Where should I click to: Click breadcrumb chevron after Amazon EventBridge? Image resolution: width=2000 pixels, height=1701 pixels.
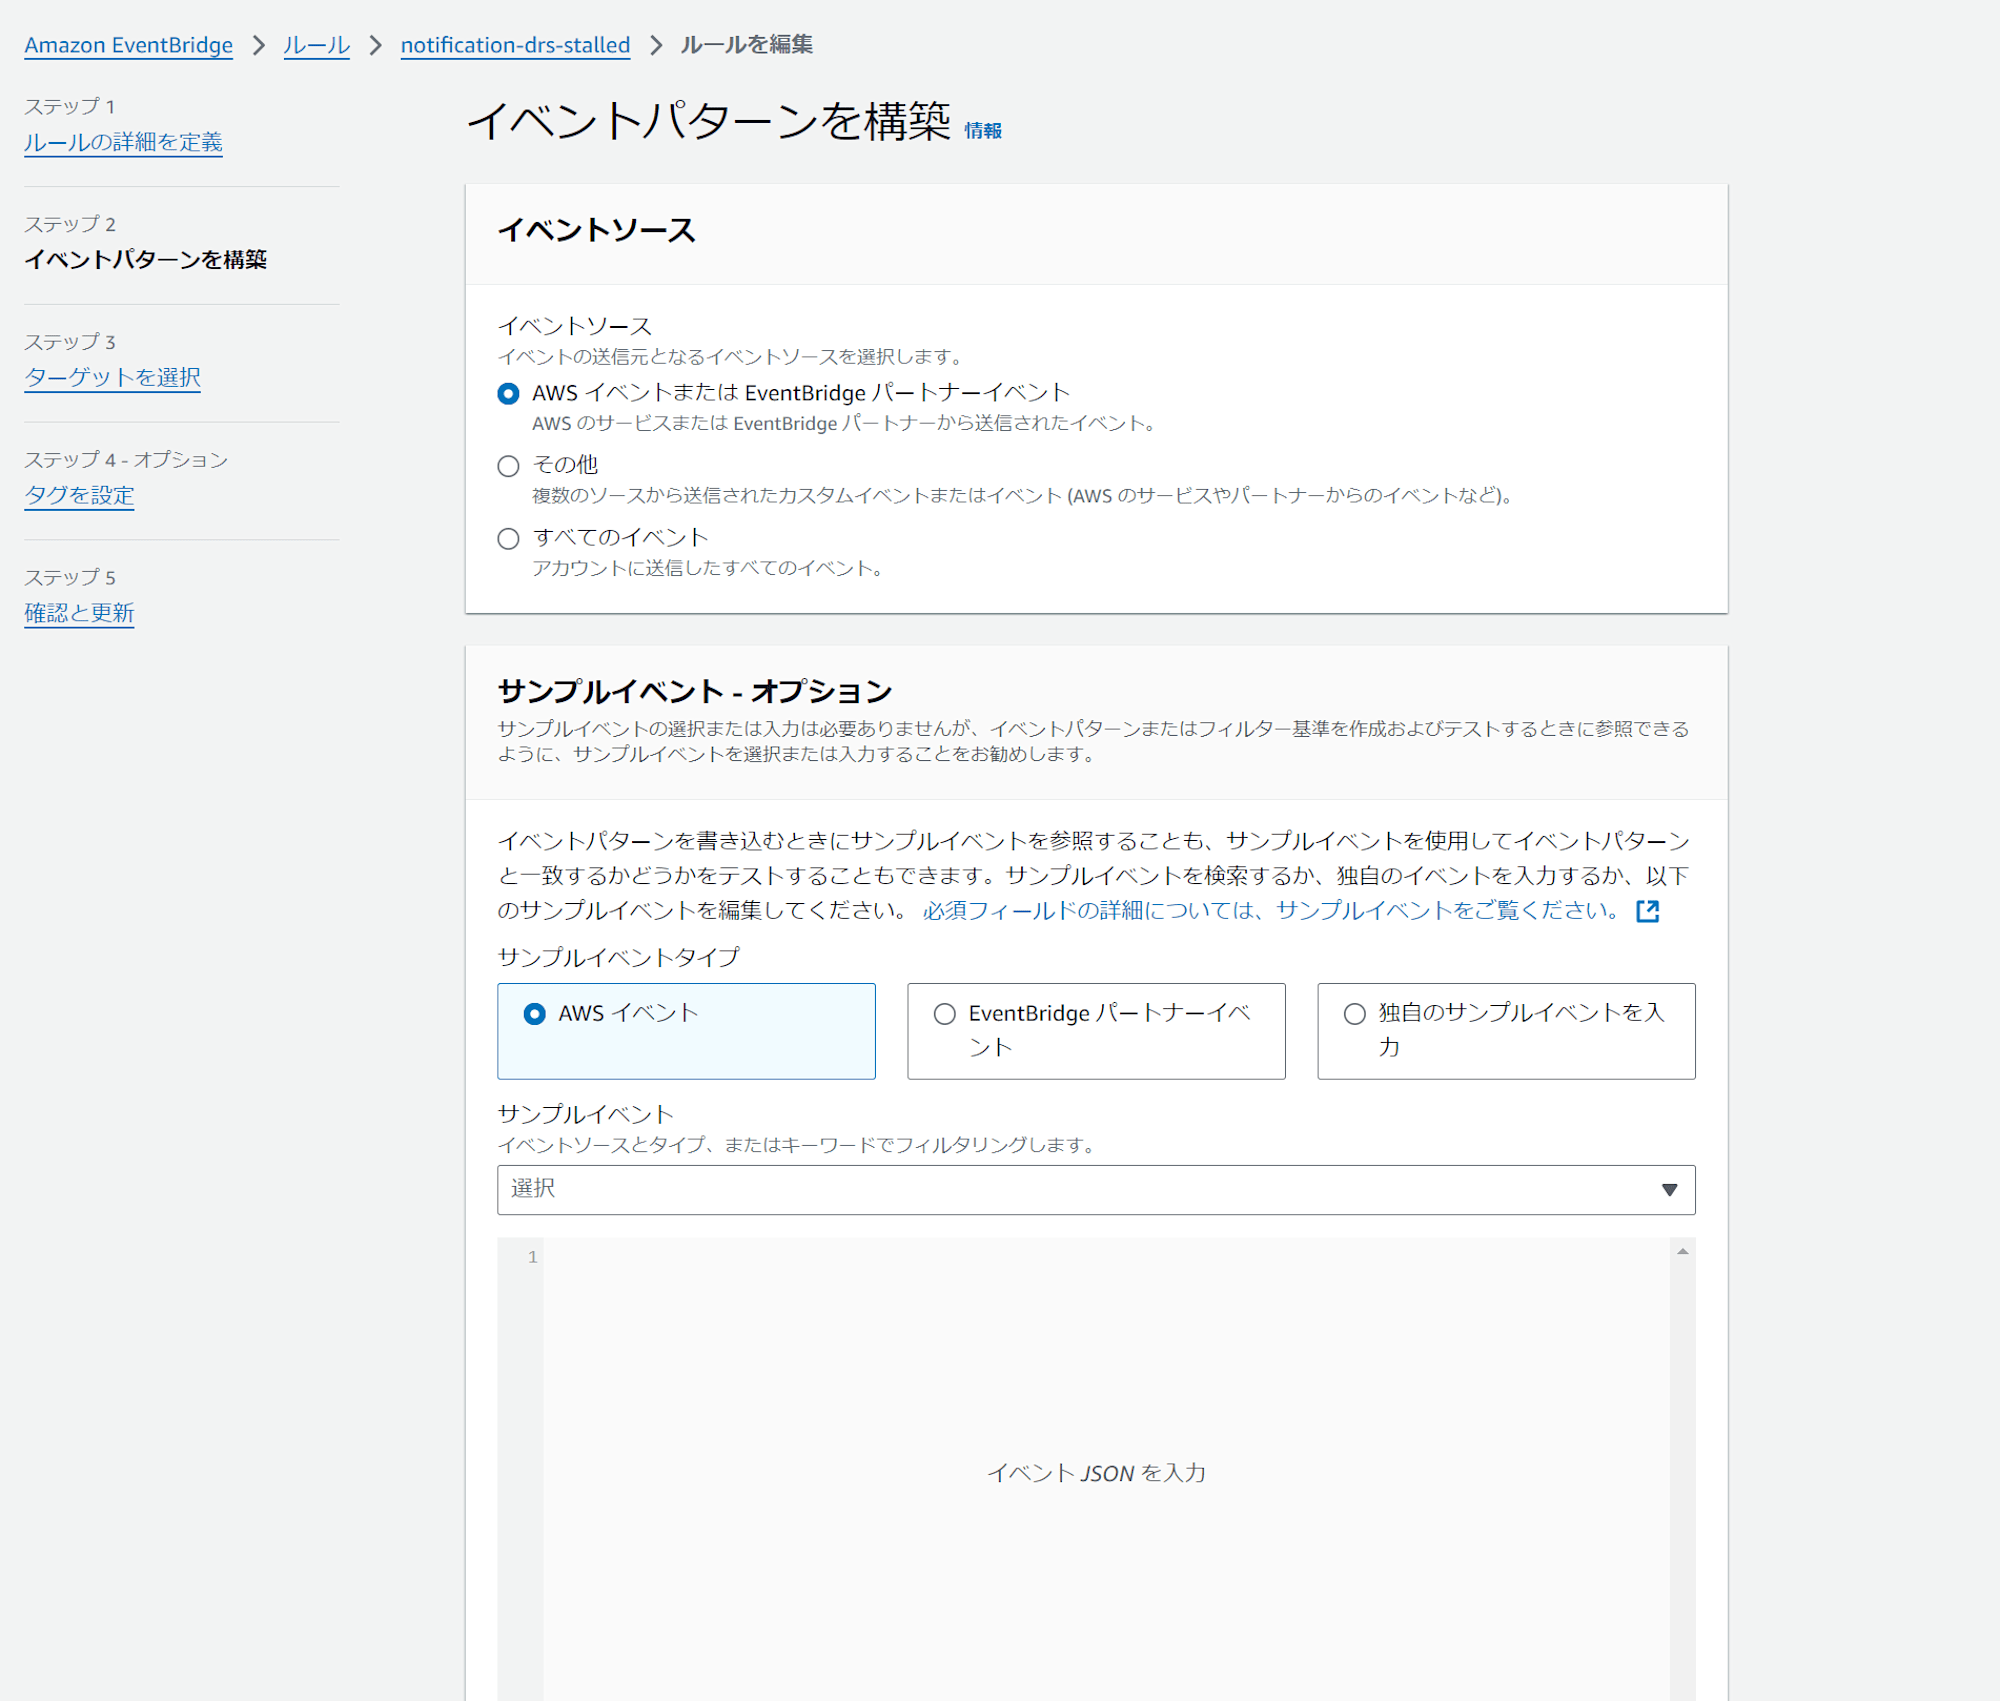coord(259,45)
